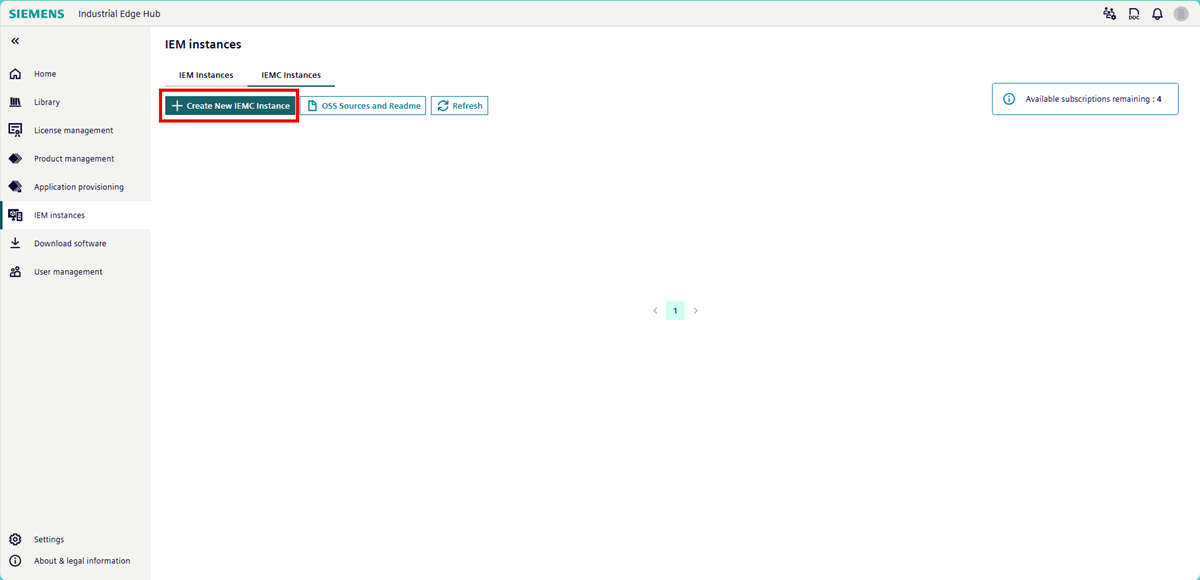
Task: Switch to the IEM Instances tab
Action: (x=206, y=74)
